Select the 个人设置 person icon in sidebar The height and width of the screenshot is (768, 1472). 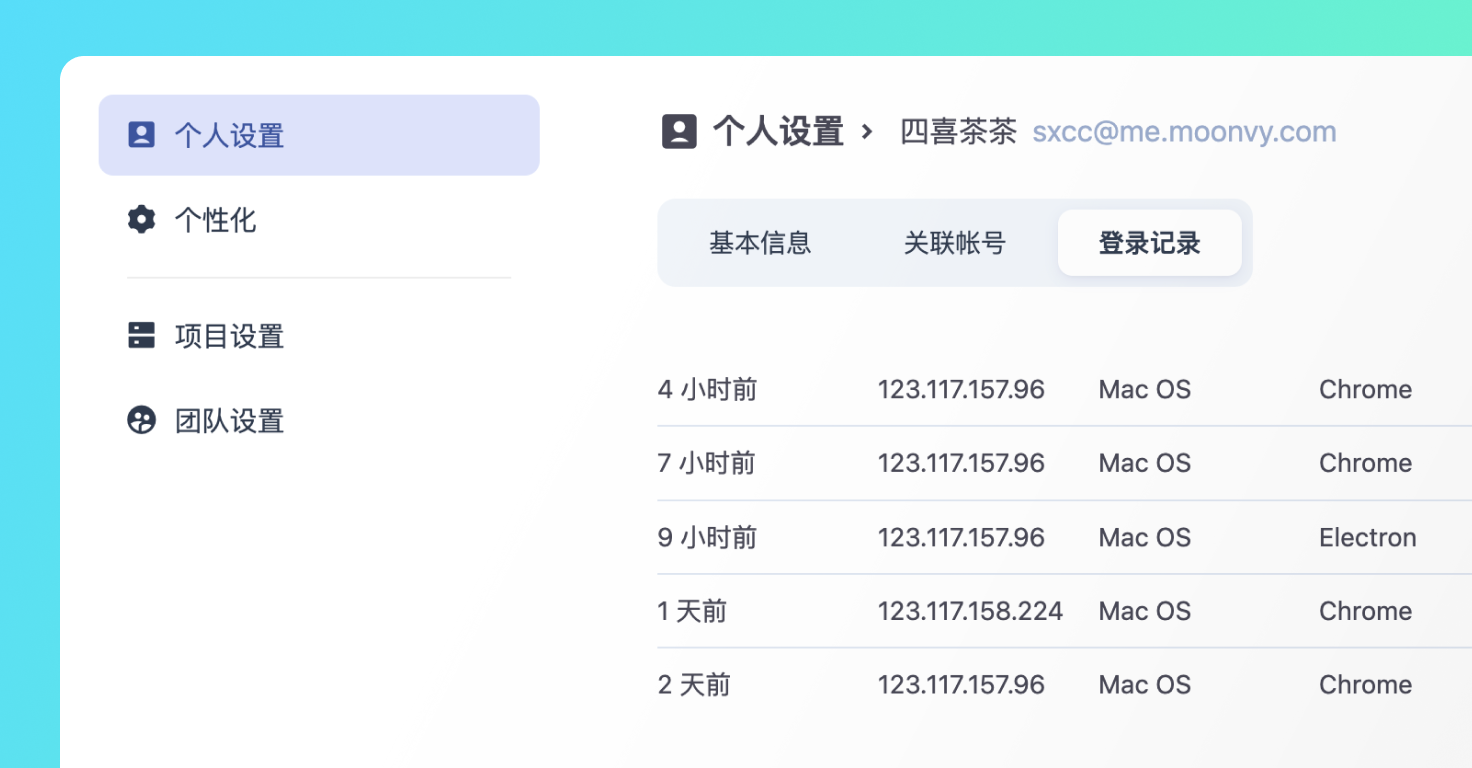(143, 133)
